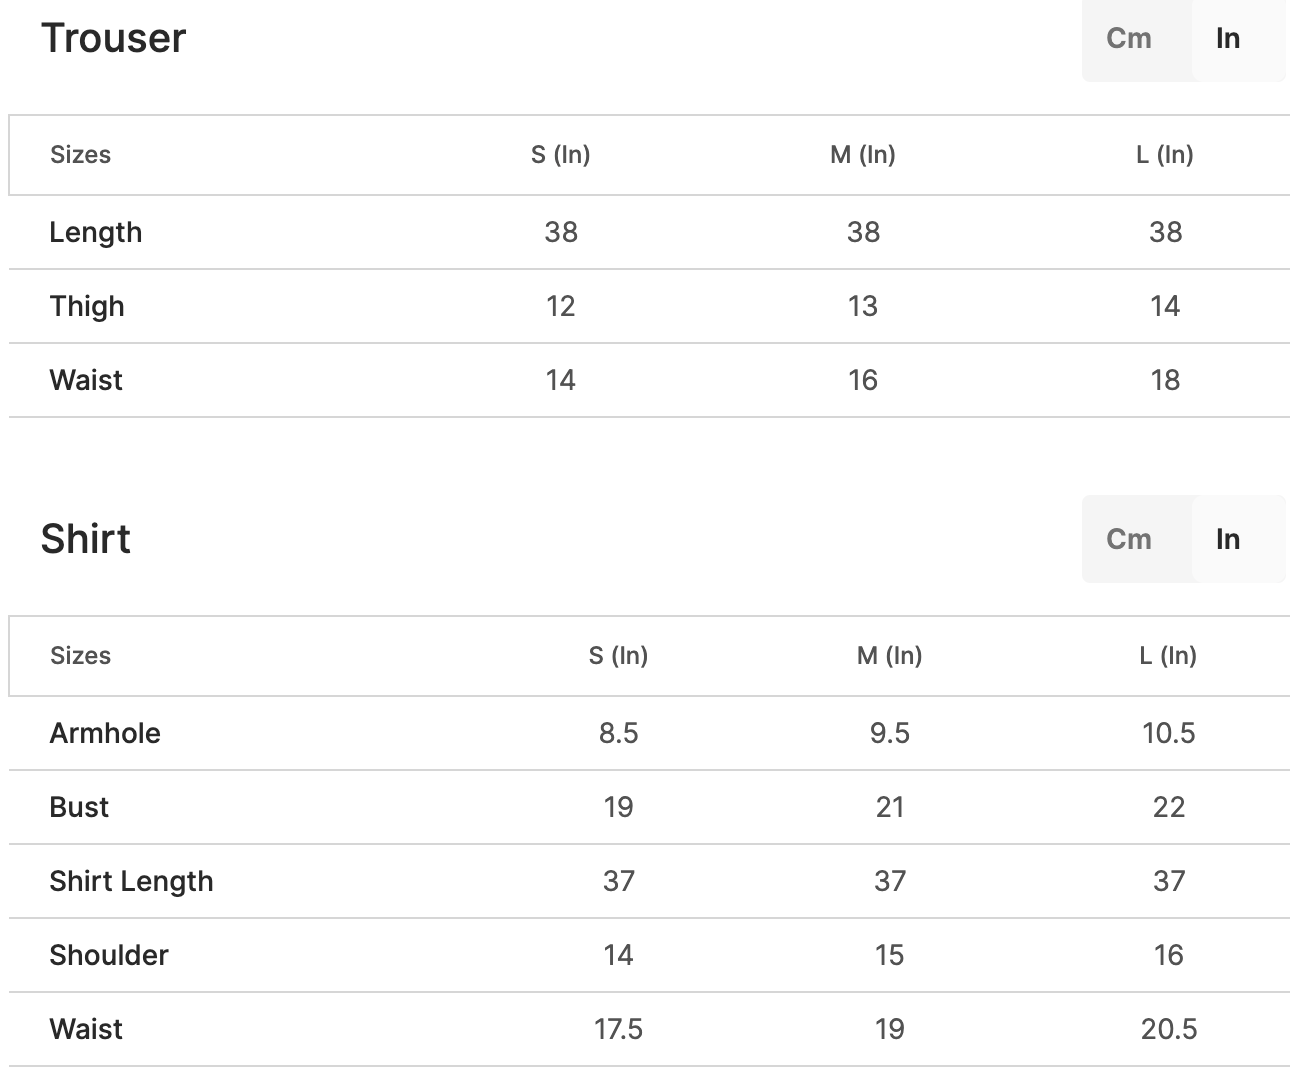Select In units for Shirt chart
This screenshot has height=1068, width=1290.
point(1228,539)
